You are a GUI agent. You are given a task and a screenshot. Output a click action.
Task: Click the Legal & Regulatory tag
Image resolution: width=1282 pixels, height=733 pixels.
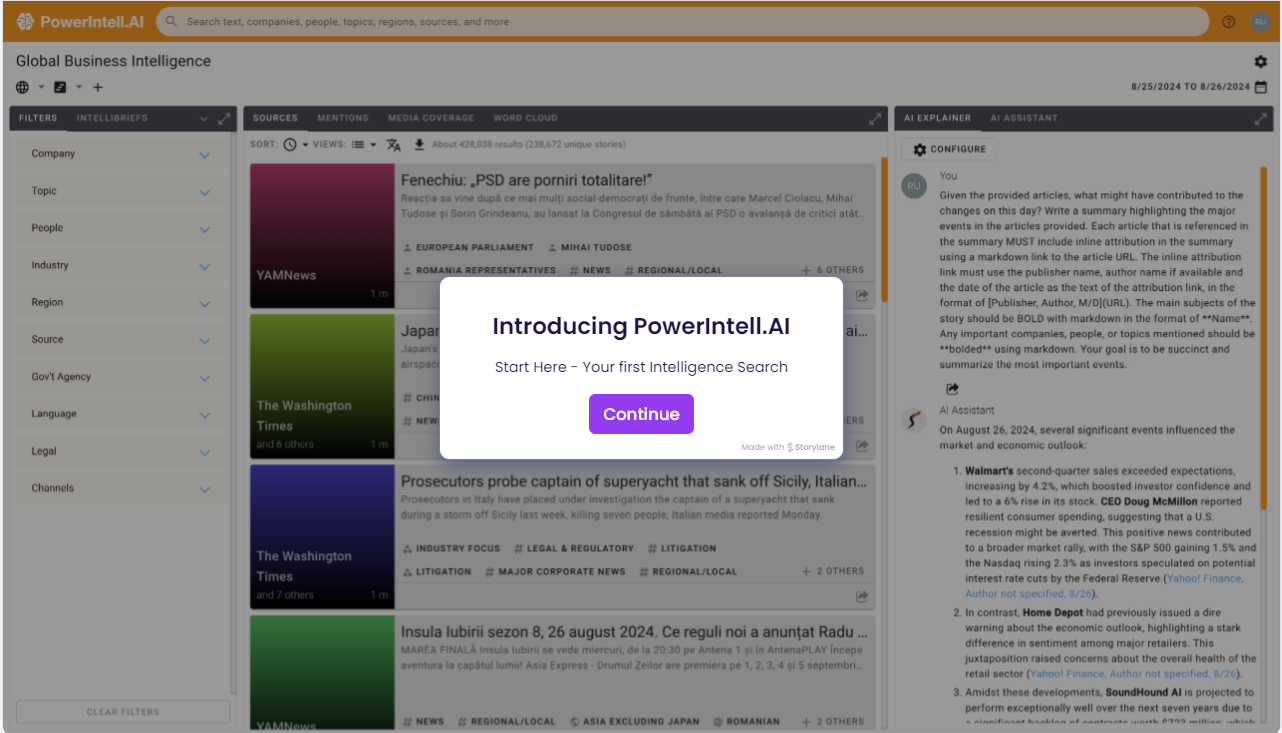click(574, 548)
